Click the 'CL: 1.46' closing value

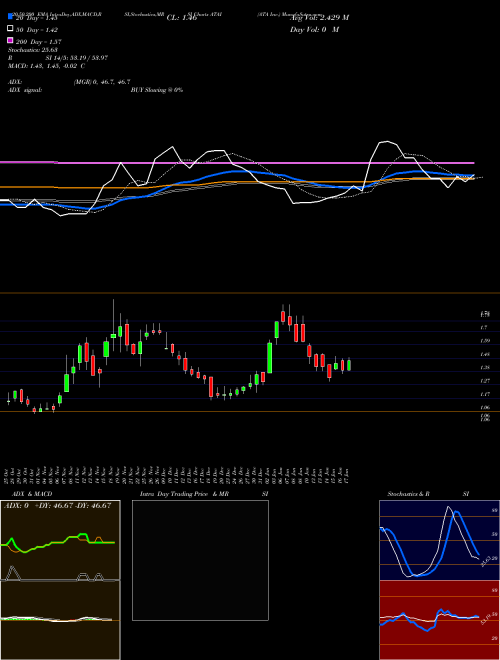[182, 18]
